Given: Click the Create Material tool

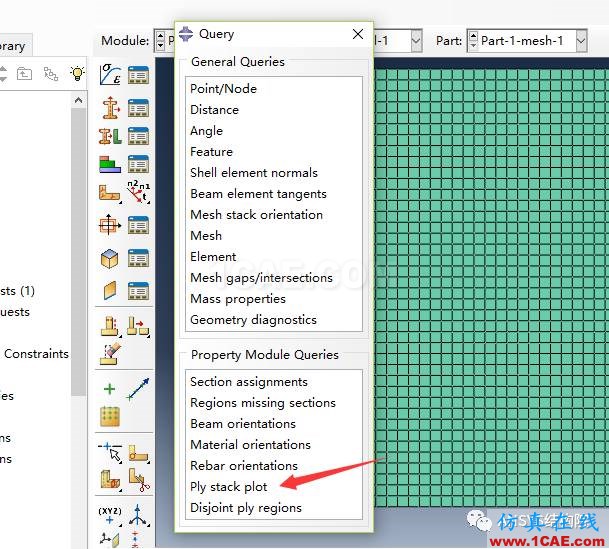Looking at the screenshot, I should point(110,75).
